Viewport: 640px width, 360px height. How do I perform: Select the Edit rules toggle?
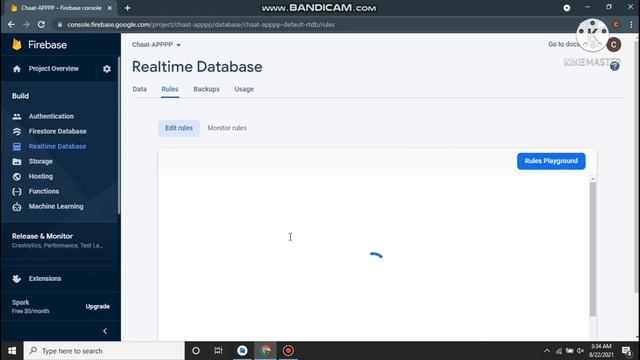[179, 128]
